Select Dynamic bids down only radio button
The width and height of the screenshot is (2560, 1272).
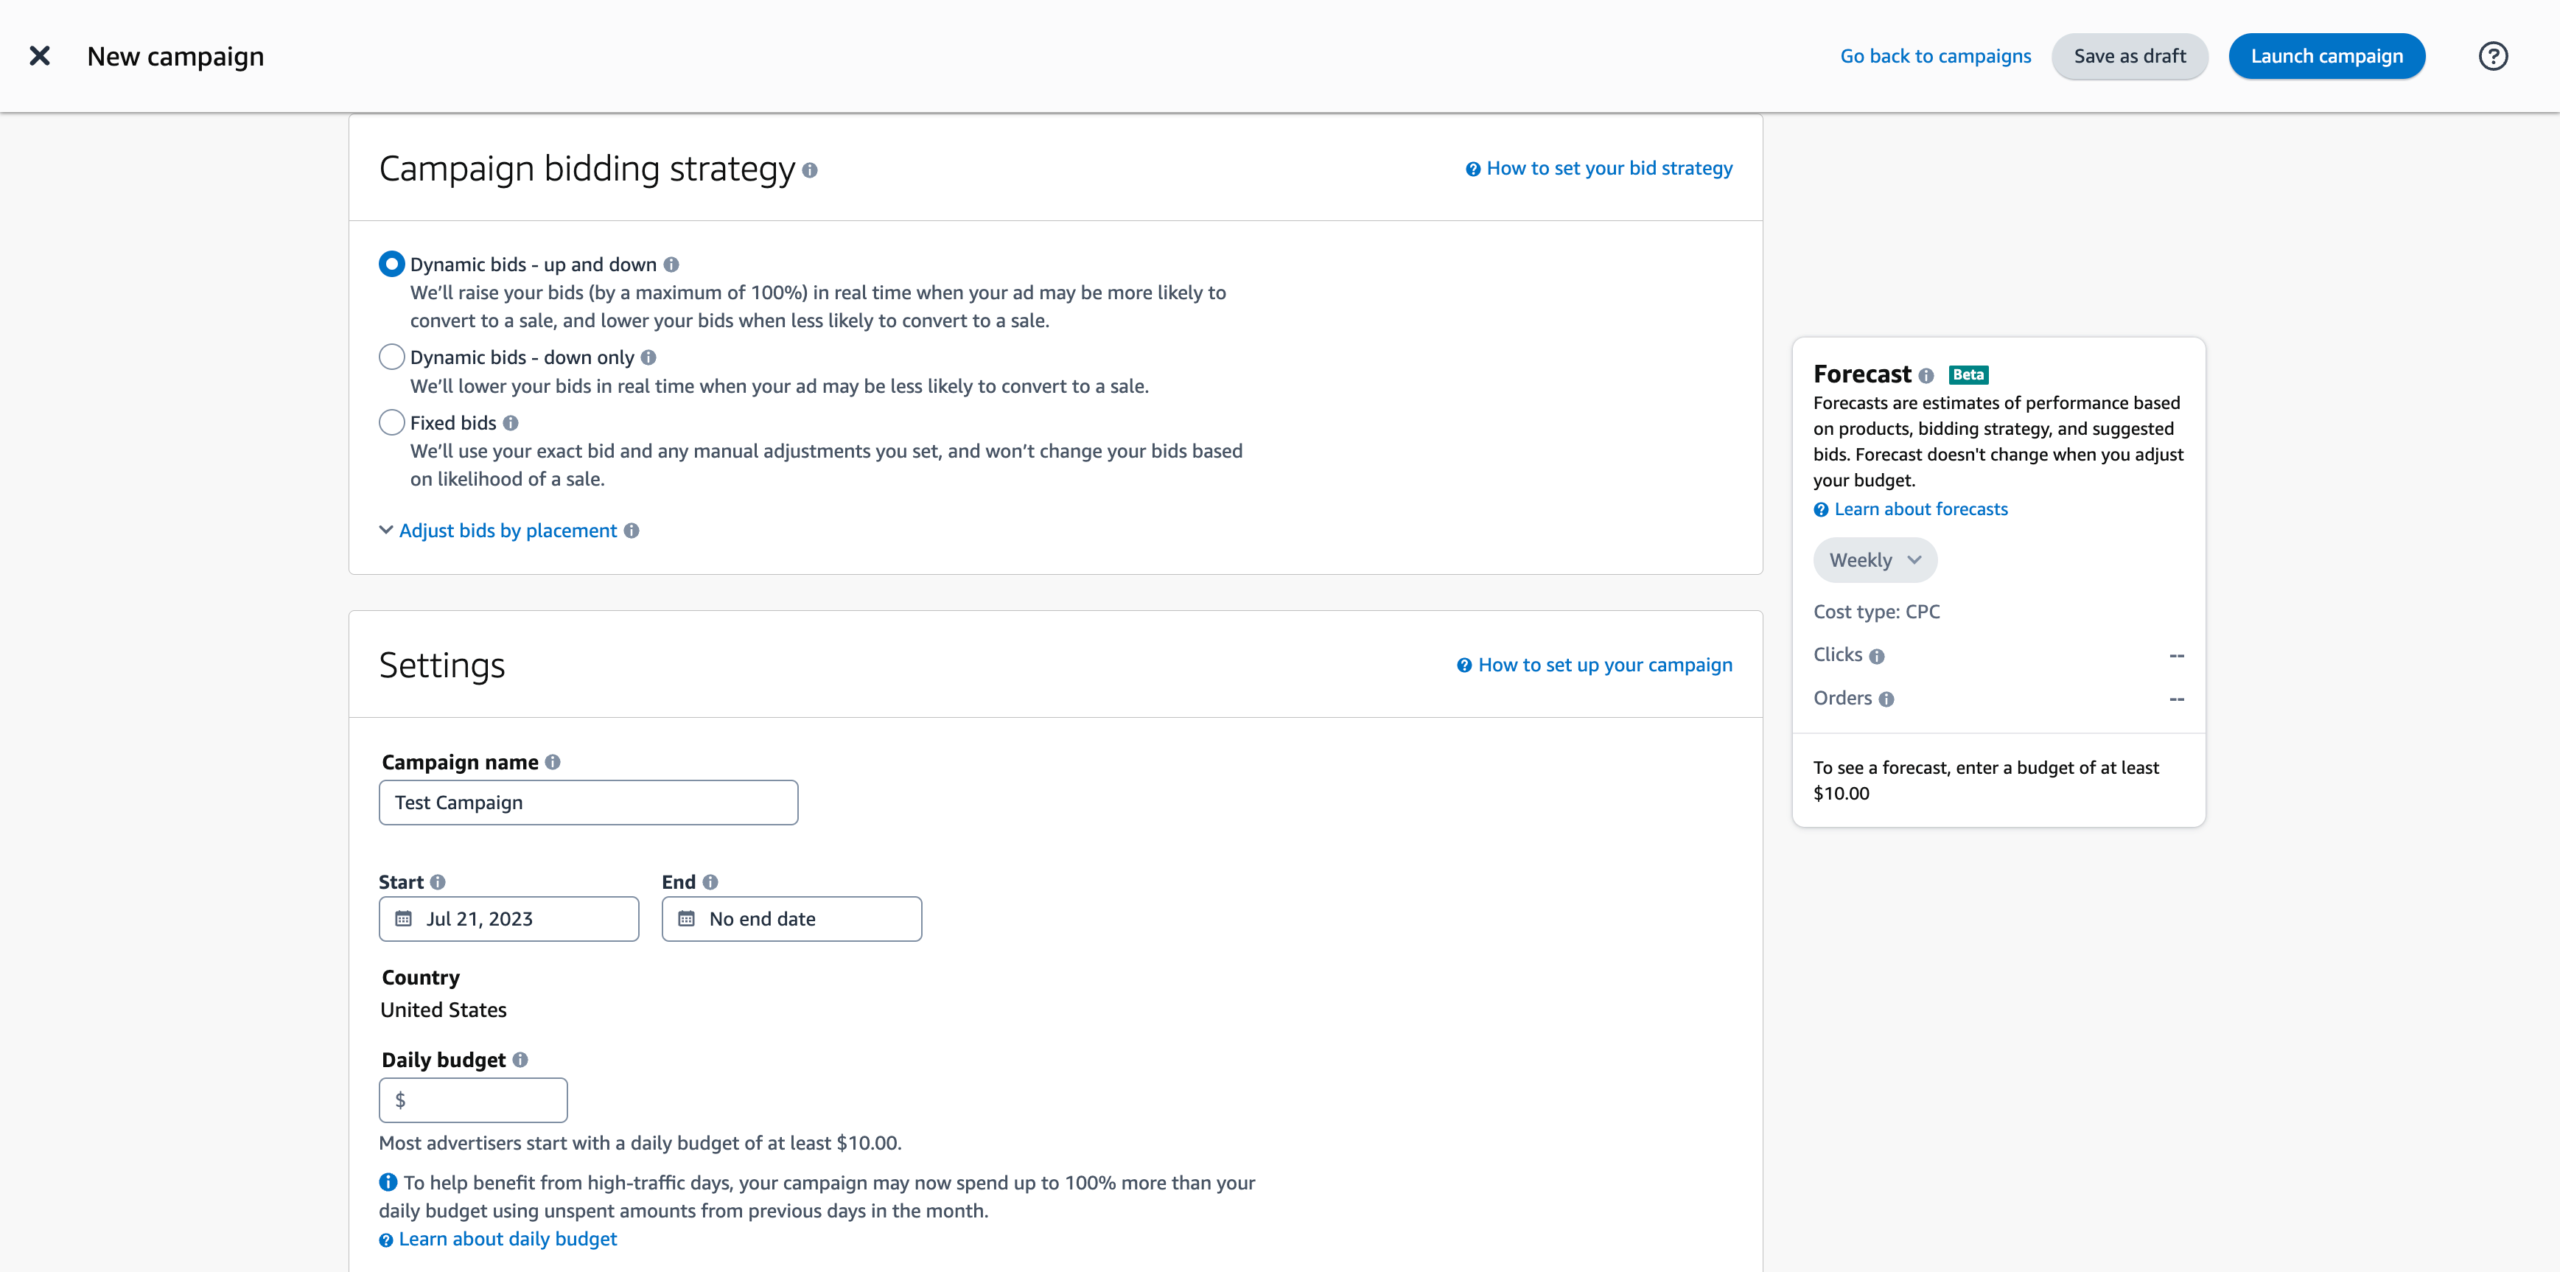392,358
